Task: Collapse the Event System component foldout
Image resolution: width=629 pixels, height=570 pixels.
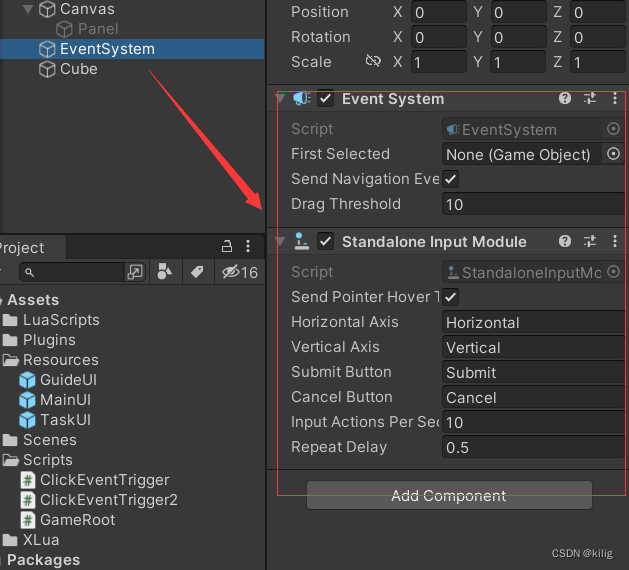Action: [281, 99]
